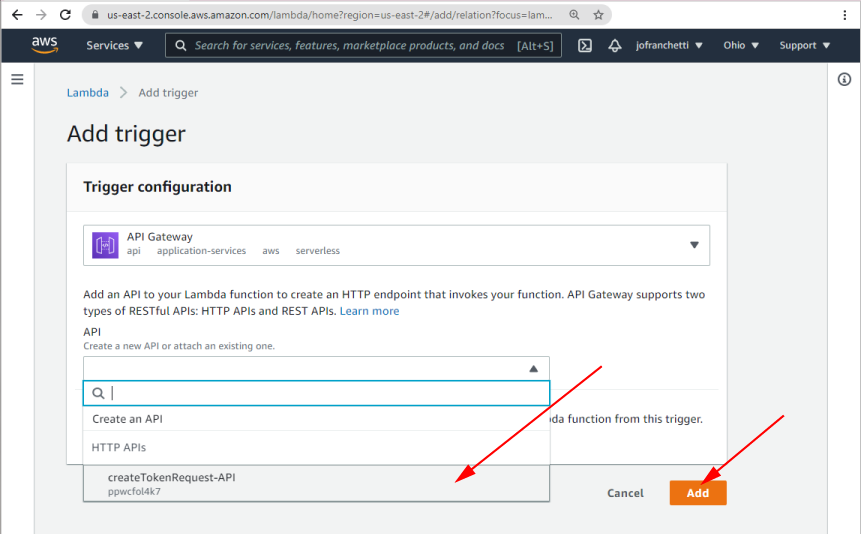Image resolution: width=861 pixels, height=534 pixels.
Task: Click the Trigger configuration heading
Action: pyautogui.click(x=158, y=187)
